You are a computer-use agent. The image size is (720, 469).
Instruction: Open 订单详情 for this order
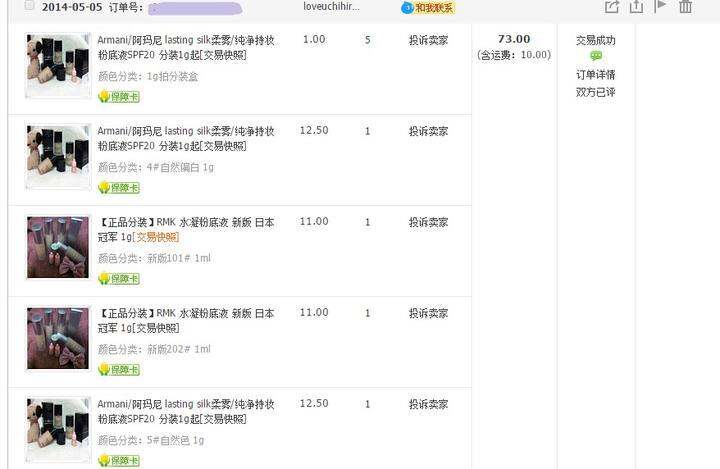click(596, 74)
